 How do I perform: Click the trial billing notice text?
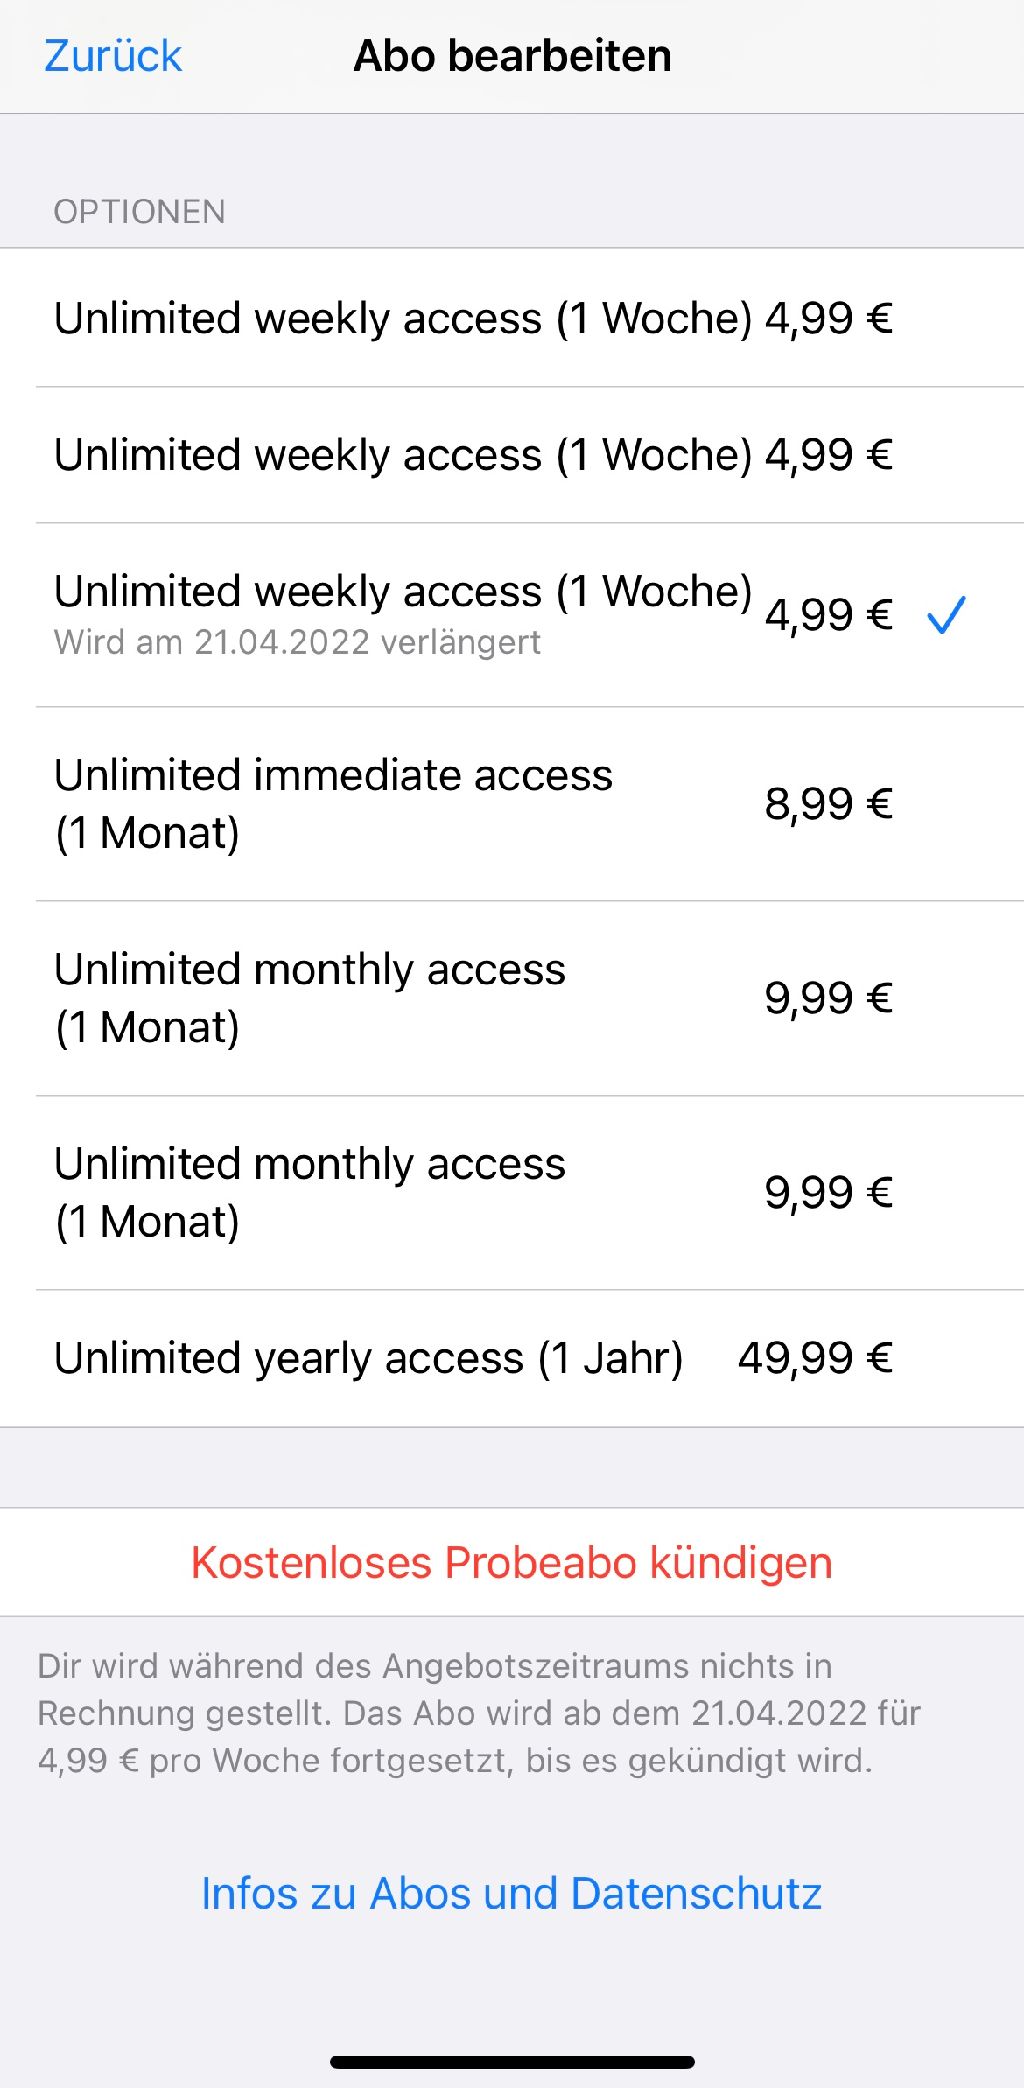478,1713
